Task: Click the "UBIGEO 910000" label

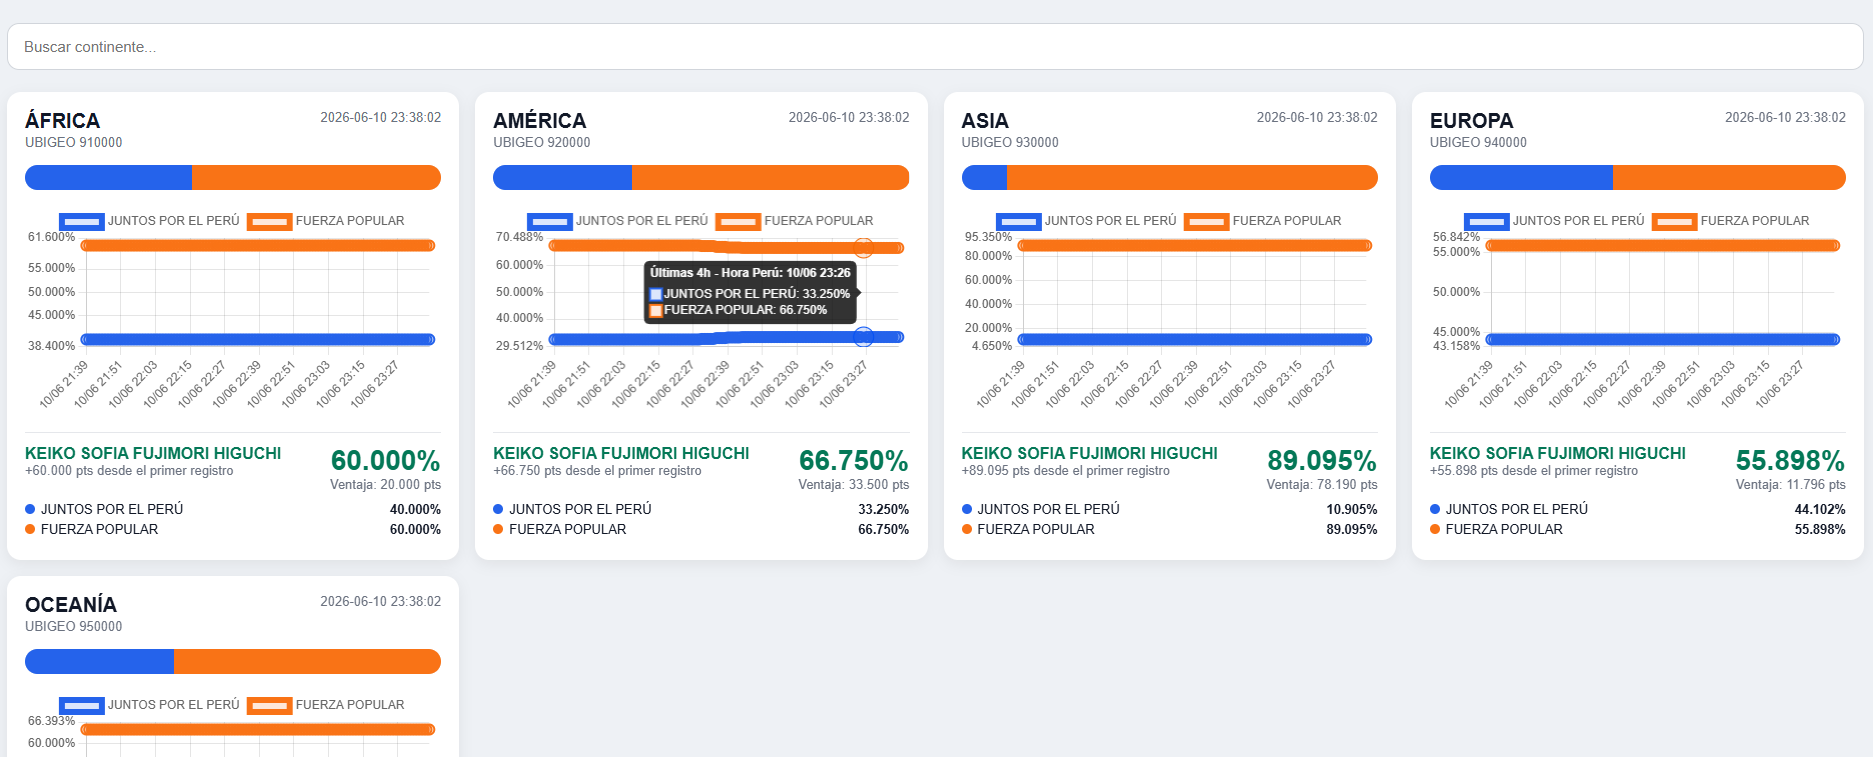Action: 74,143
